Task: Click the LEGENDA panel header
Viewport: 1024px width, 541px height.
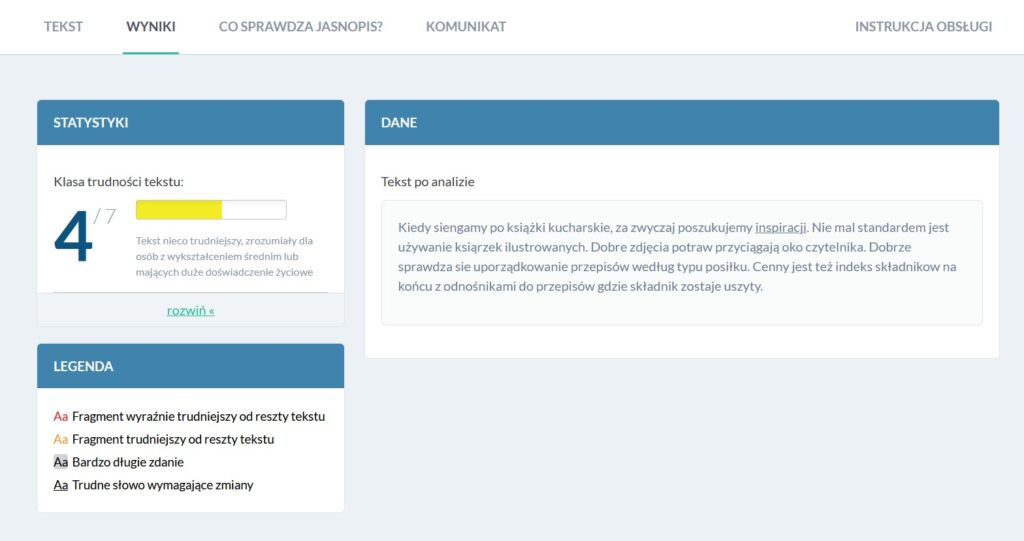Action: tap(190, 366)
